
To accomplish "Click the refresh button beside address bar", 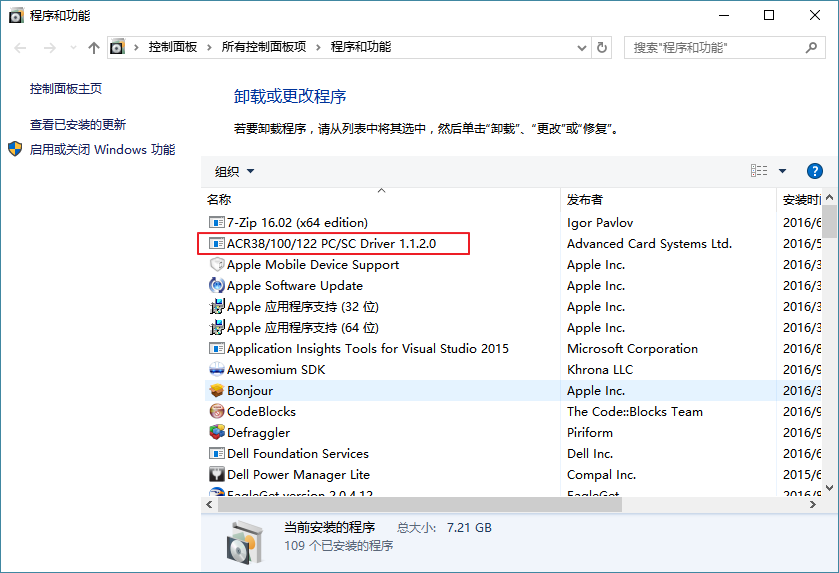I will (x=602, y=47).
